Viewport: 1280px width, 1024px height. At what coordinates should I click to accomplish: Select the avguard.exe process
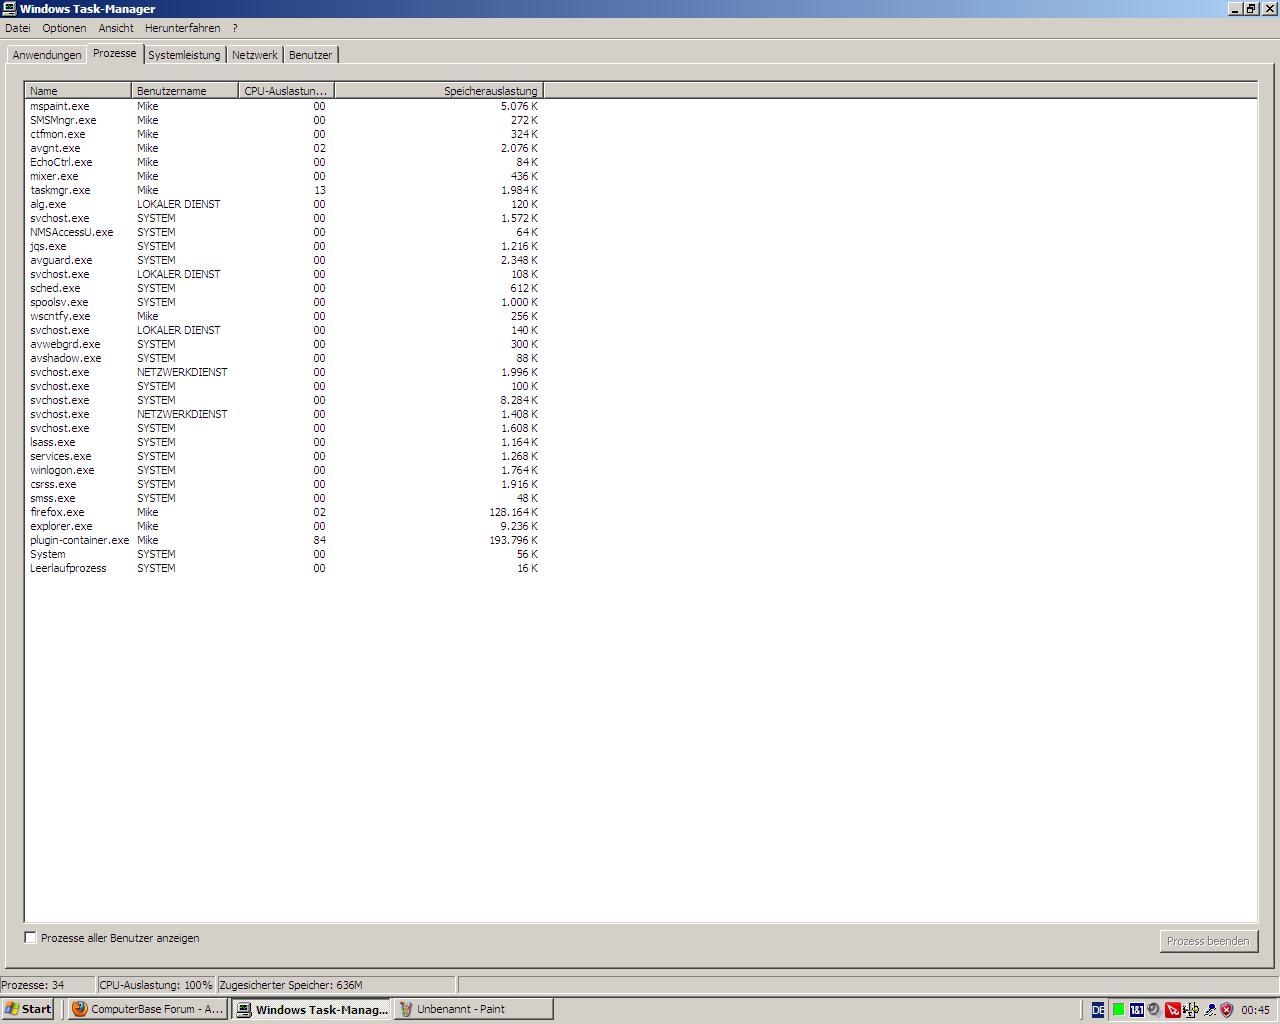(x=283, y=260)
